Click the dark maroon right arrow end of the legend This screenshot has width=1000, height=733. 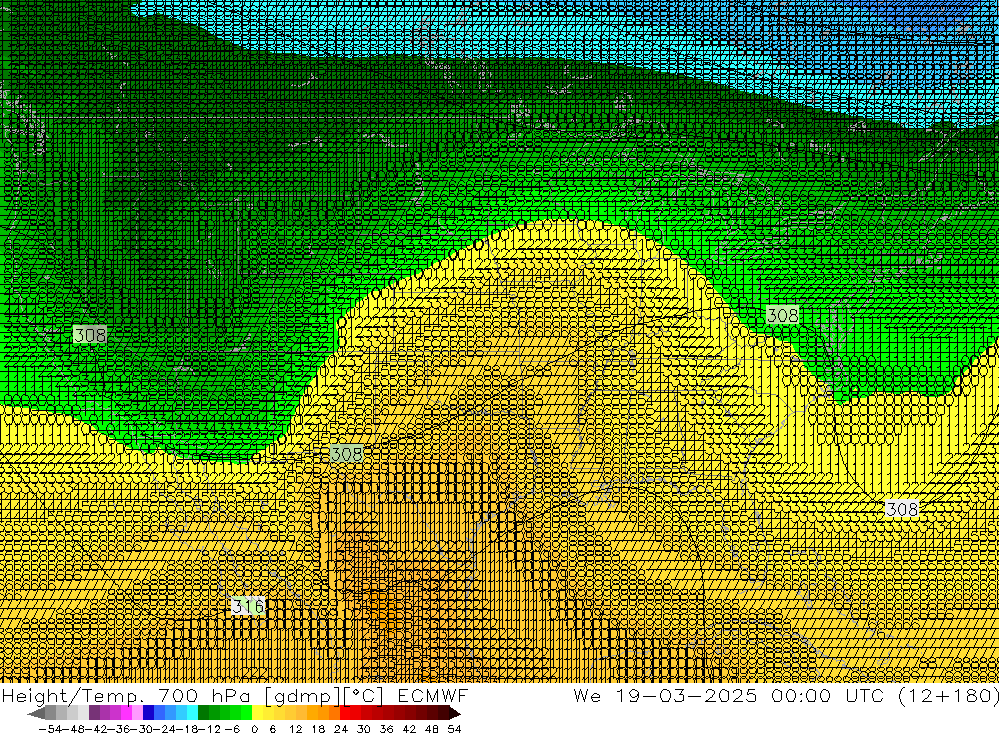pyautogui.click(x=455, y=714)
